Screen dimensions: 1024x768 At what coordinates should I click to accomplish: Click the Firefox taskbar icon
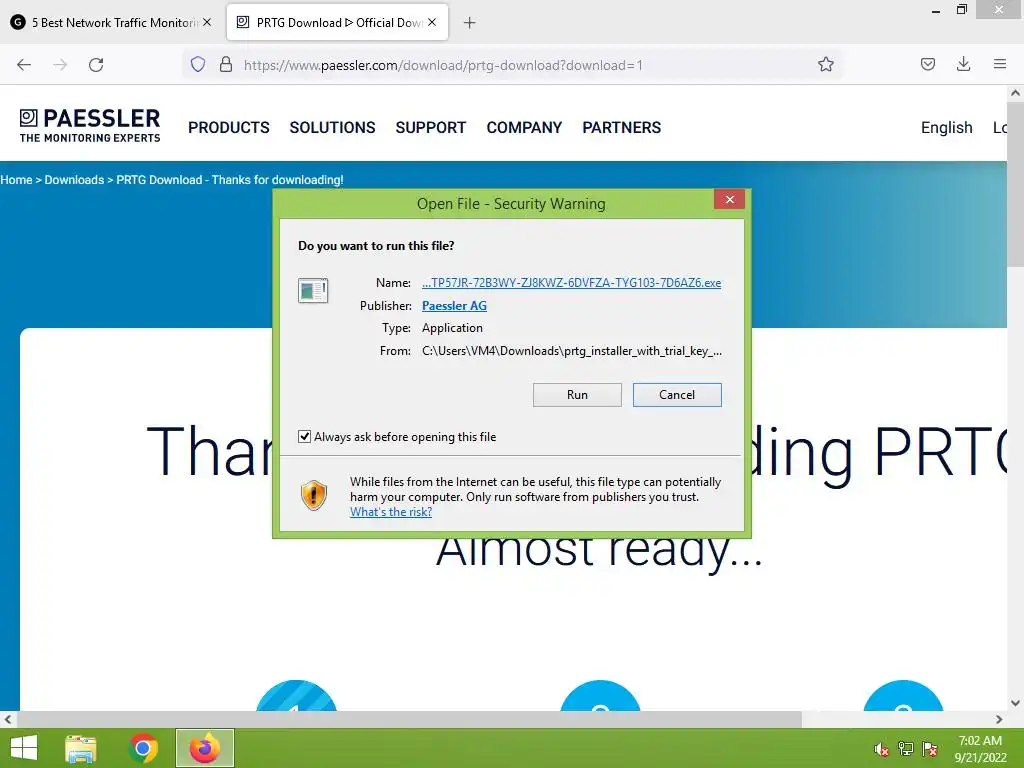pyautogui.click(x=204, y=748)
